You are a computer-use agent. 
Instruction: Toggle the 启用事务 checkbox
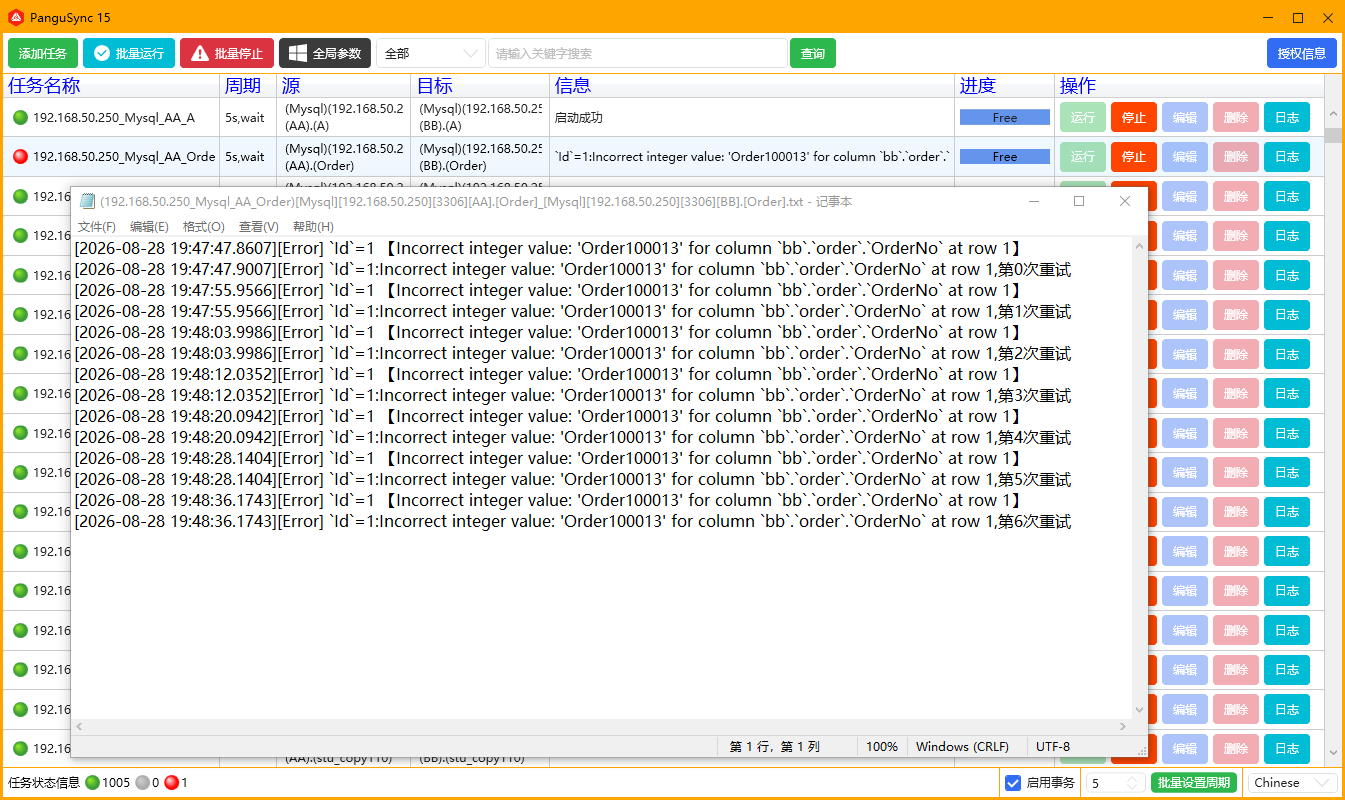click(1012, 783)
